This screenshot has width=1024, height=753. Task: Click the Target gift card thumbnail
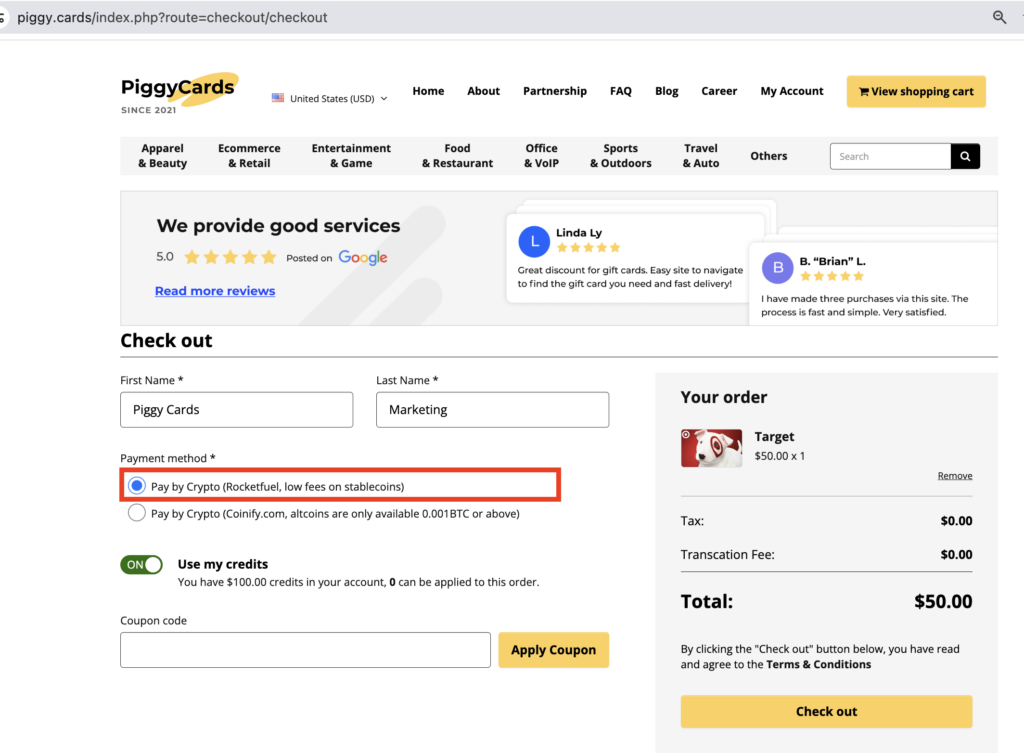tap(711, 448)
